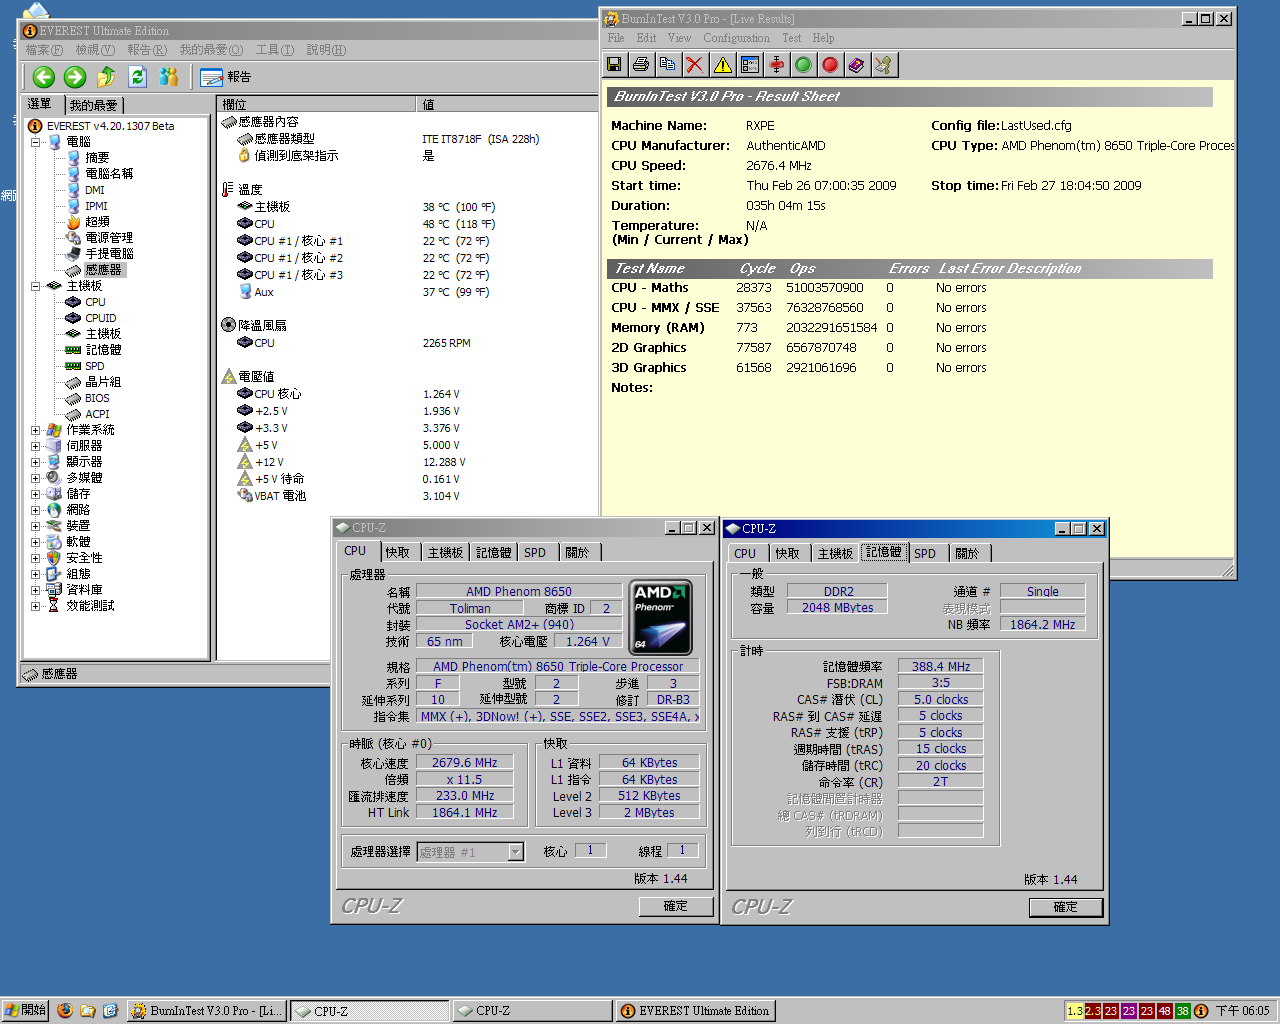Viewport: 1280px width, 1024px height.
Task: Click the green Forward arrow in EVEREST toolbar
Action: tap(75, 77)
